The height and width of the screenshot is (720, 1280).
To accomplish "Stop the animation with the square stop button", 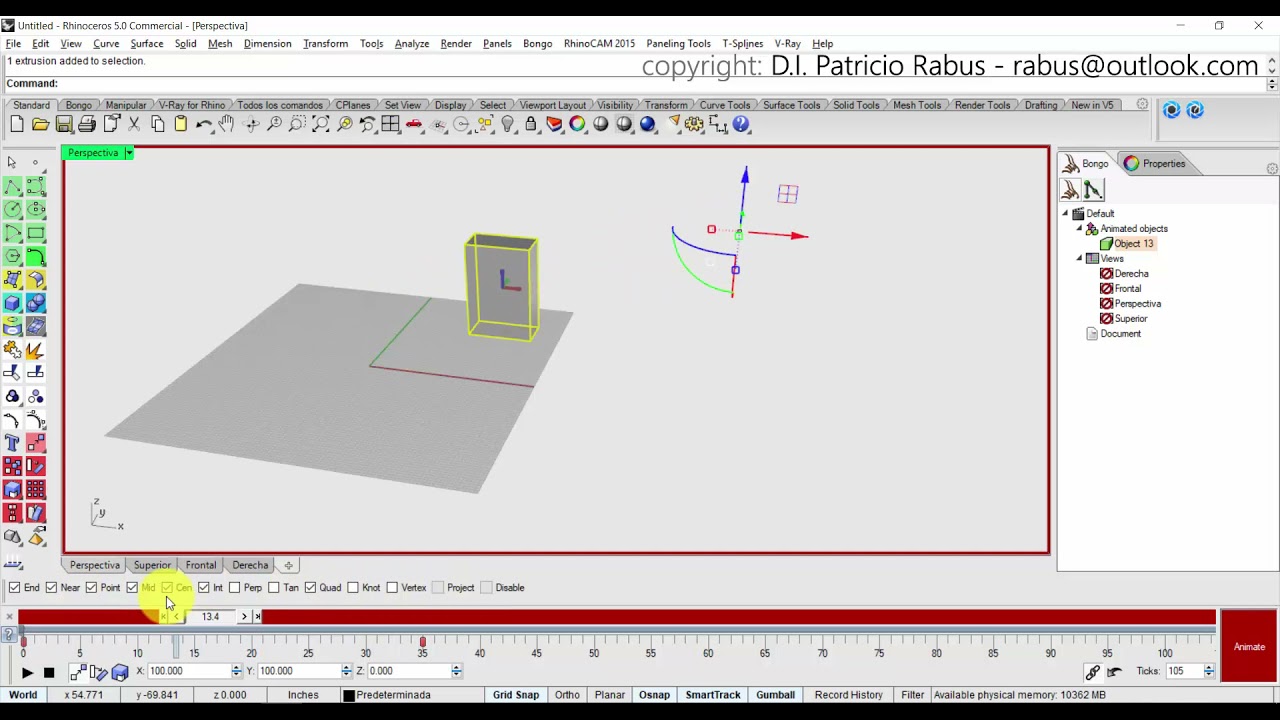I will [x=48, y=673].
